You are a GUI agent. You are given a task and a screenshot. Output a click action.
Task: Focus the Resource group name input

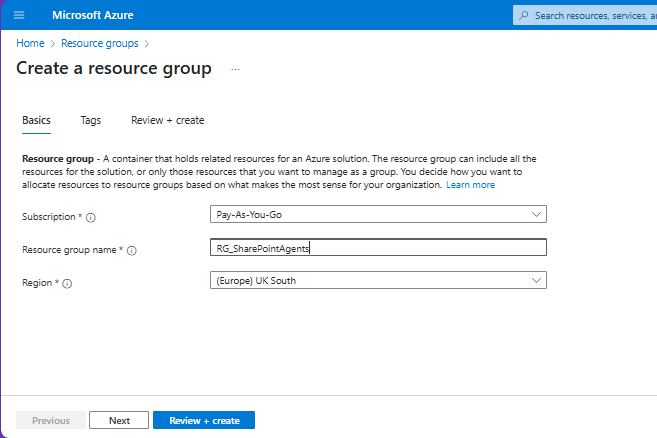click(x=378, y=247)
